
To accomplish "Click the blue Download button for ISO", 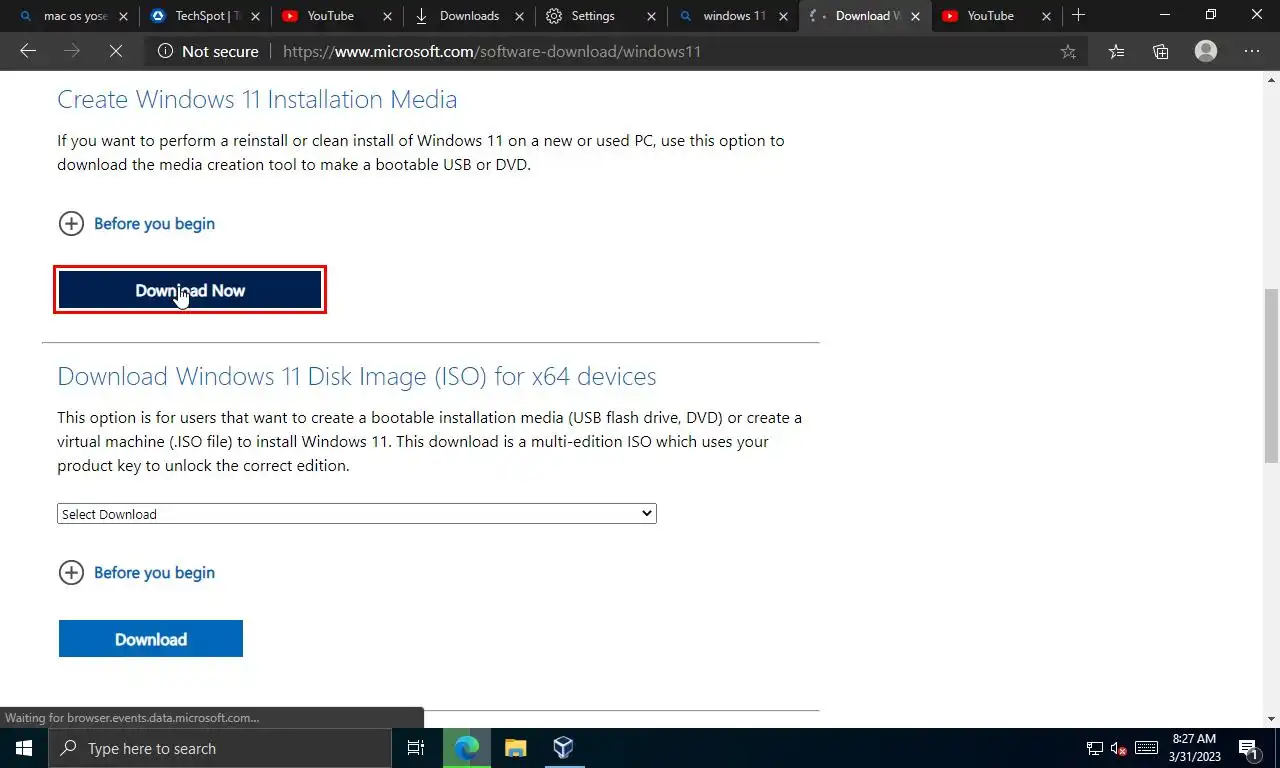I will tap(151, 639).
